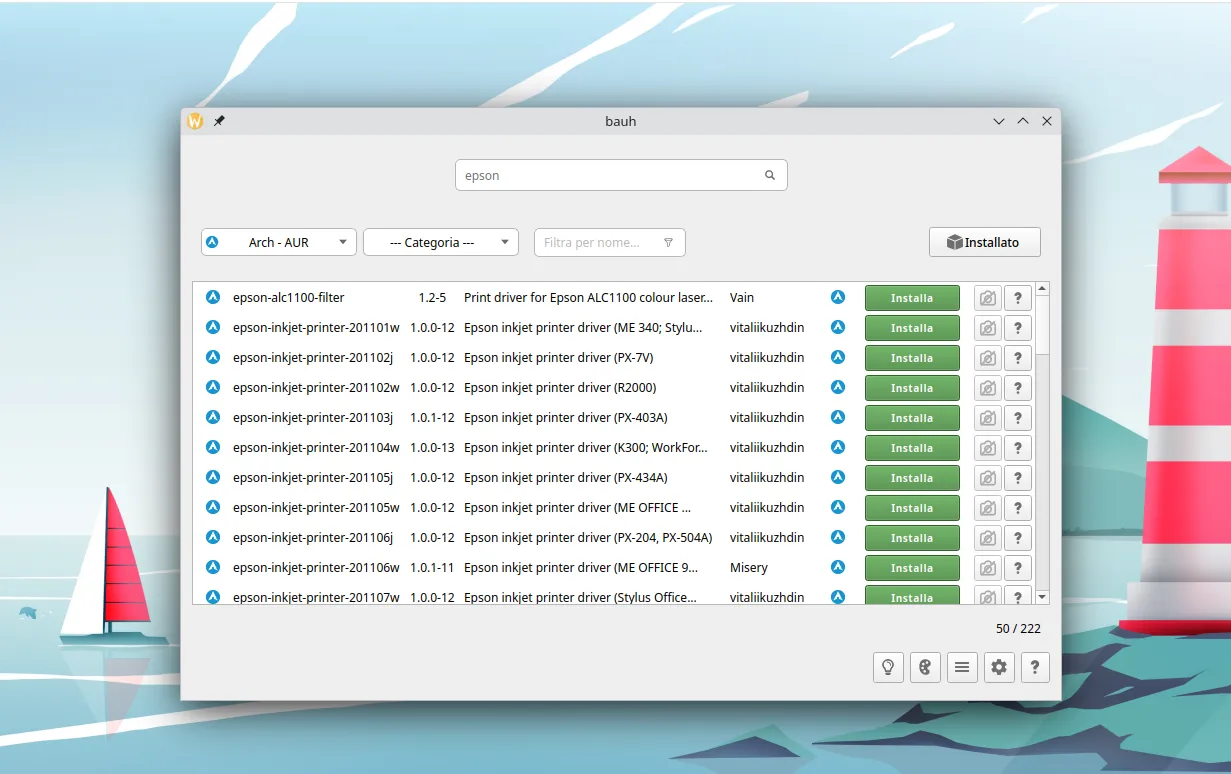Viewport: 1231px width, 774px height.
Task: Open the settings gear icon
Action: click(x=999, y=667)
